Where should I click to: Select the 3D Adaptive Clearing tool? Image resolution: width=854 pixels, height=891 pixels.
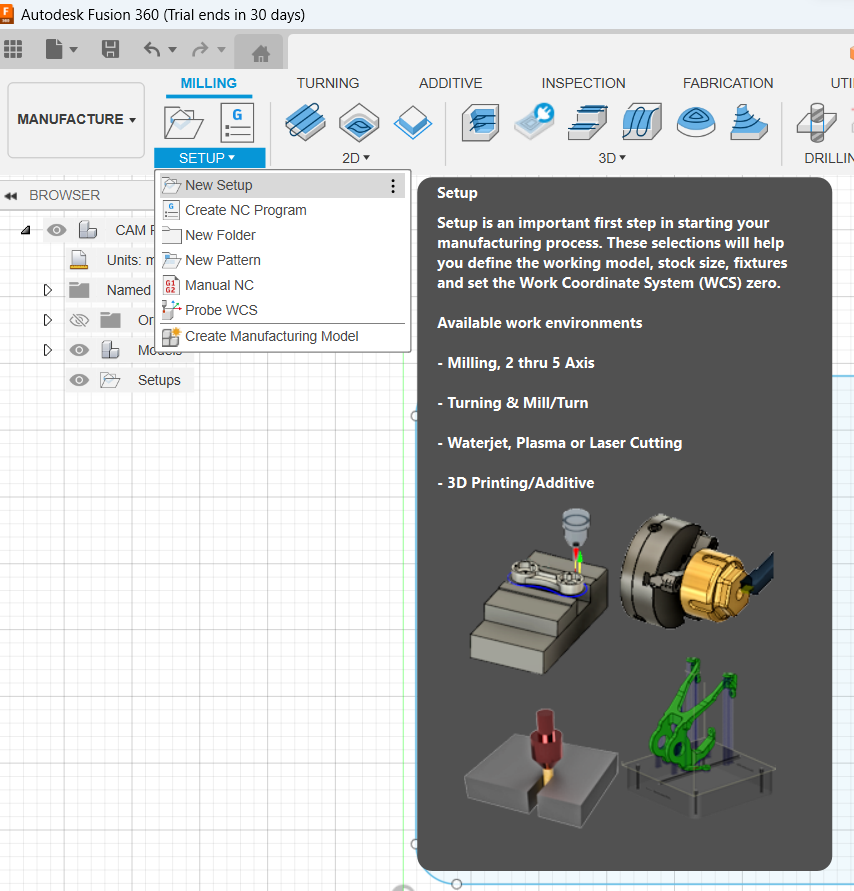481,122
